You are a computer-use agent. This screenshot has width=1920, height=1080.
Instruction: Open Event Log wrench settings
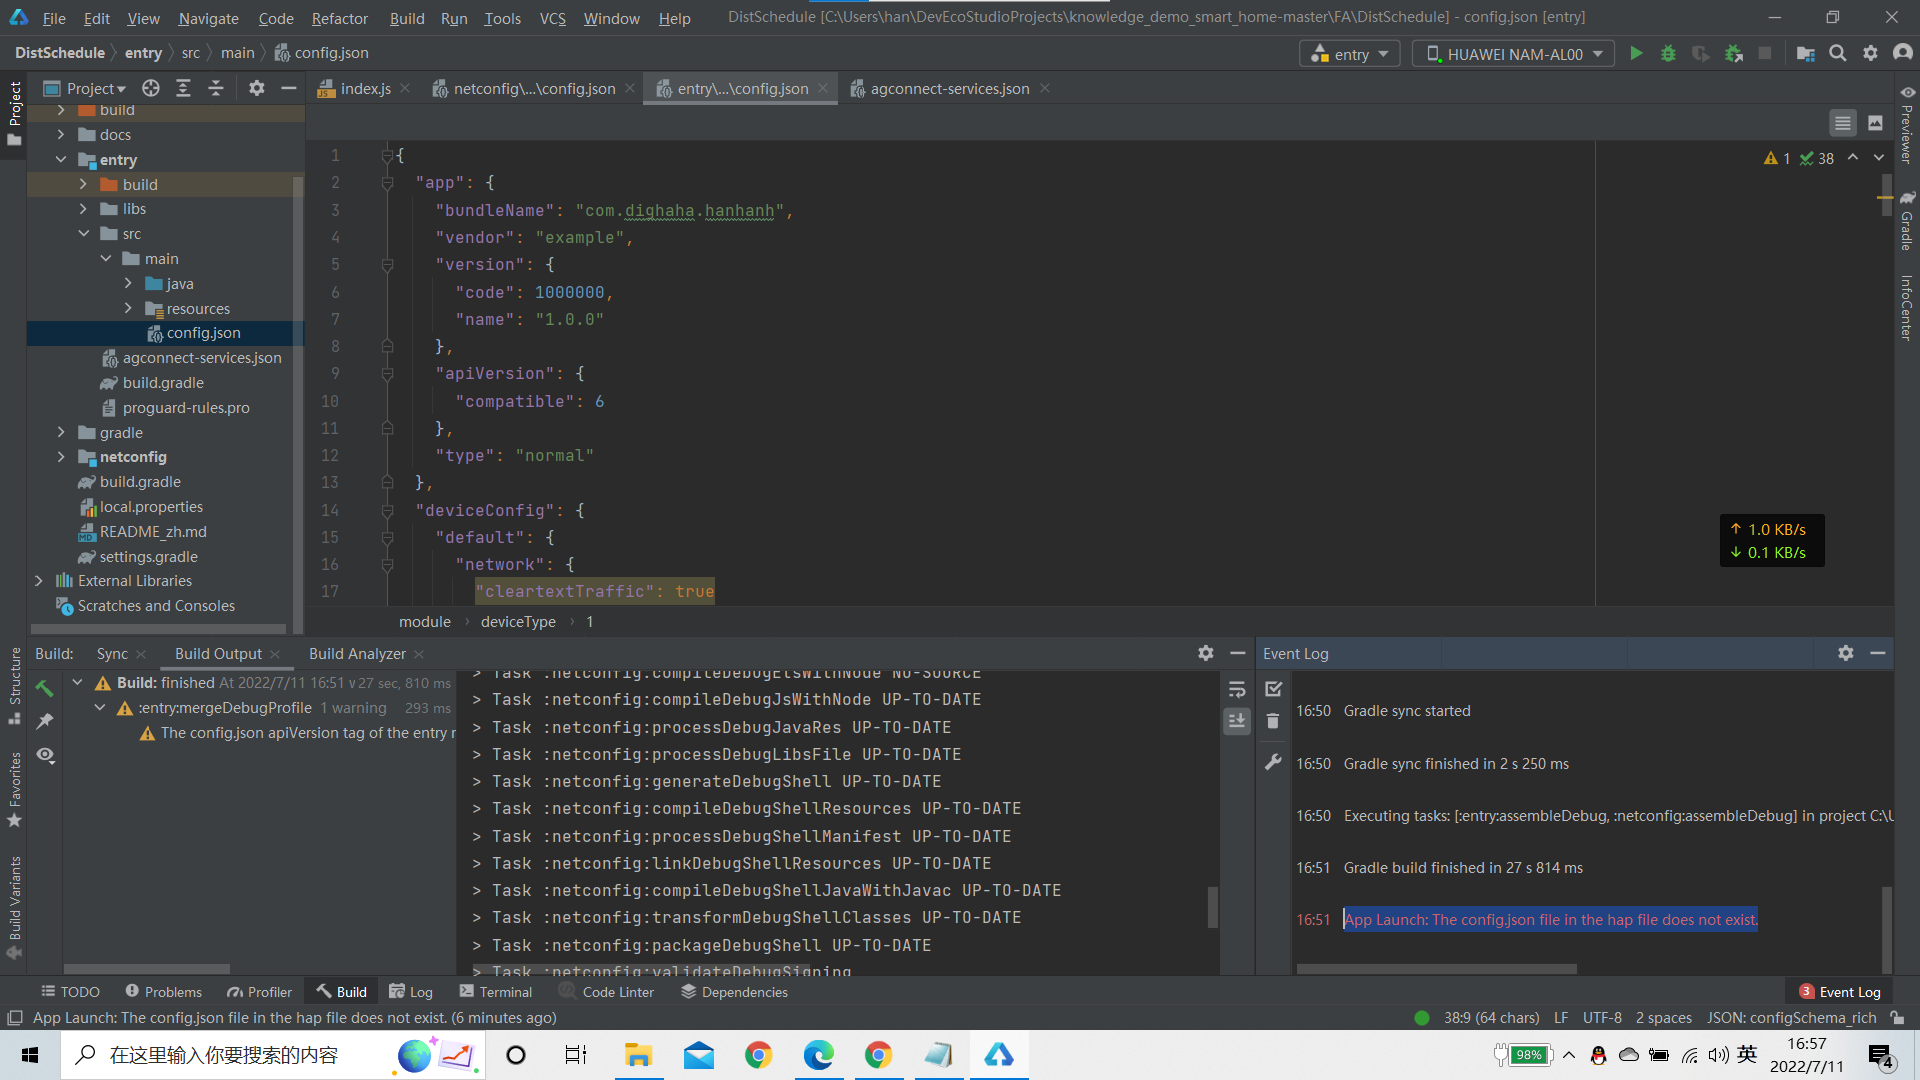[1273, 762]
